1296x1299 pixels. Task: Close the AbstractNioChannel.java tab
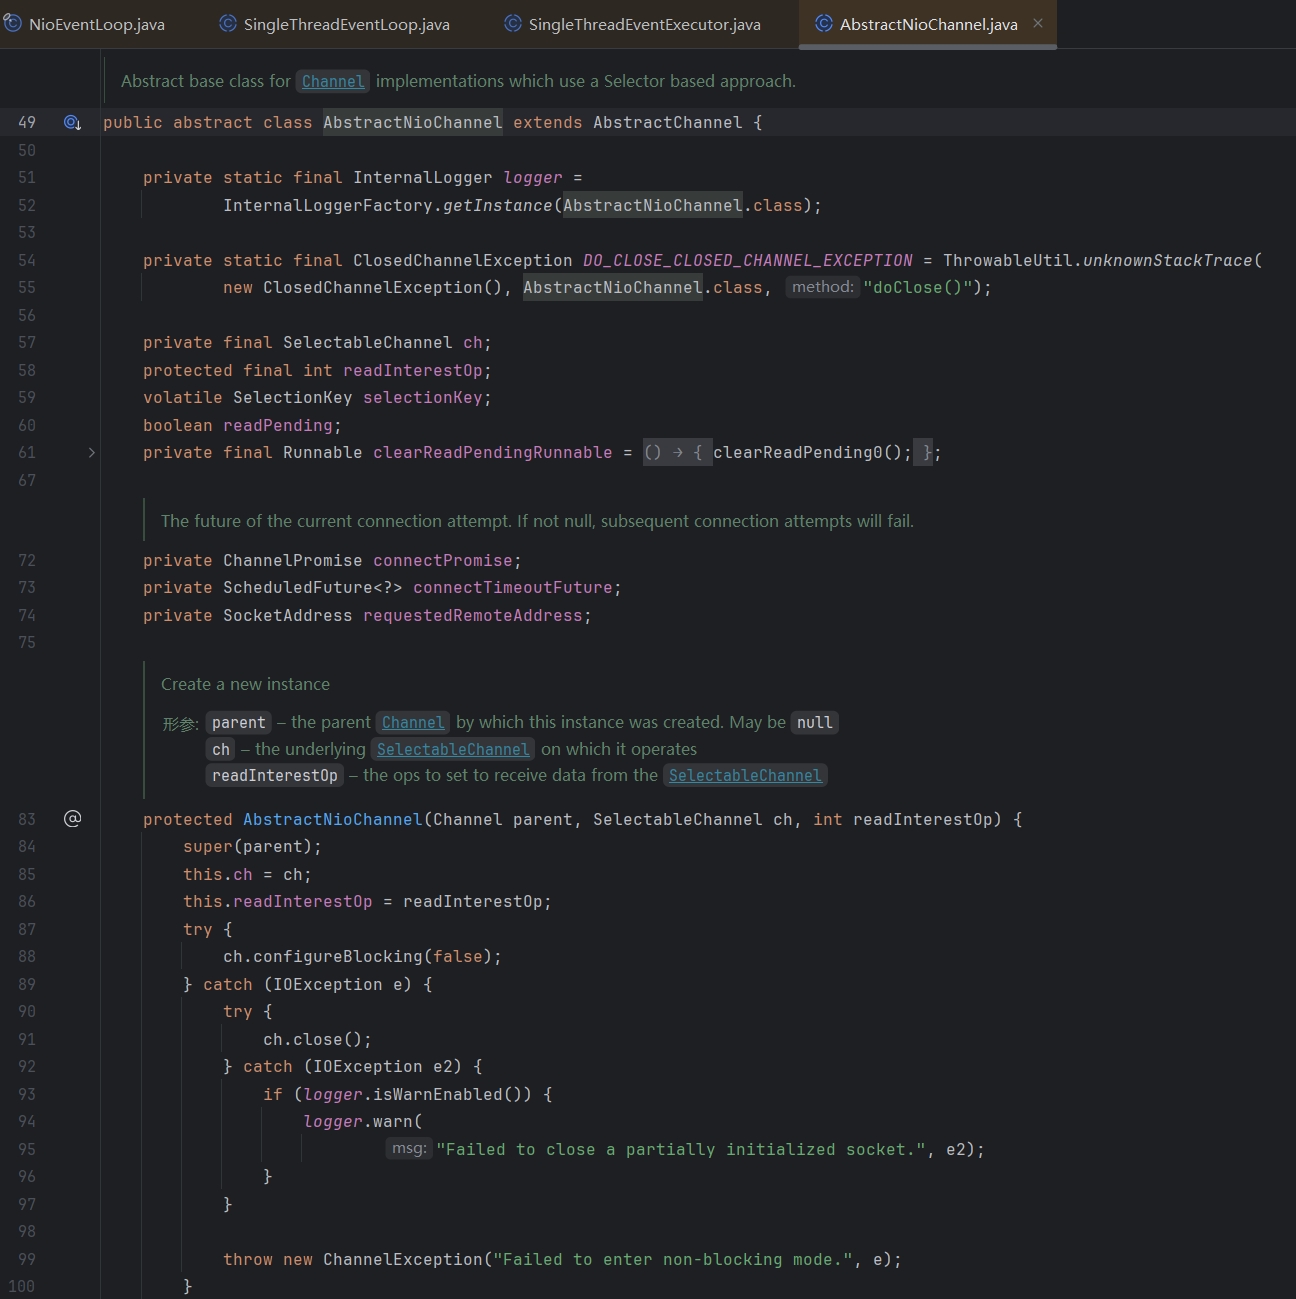[1038, 23]
